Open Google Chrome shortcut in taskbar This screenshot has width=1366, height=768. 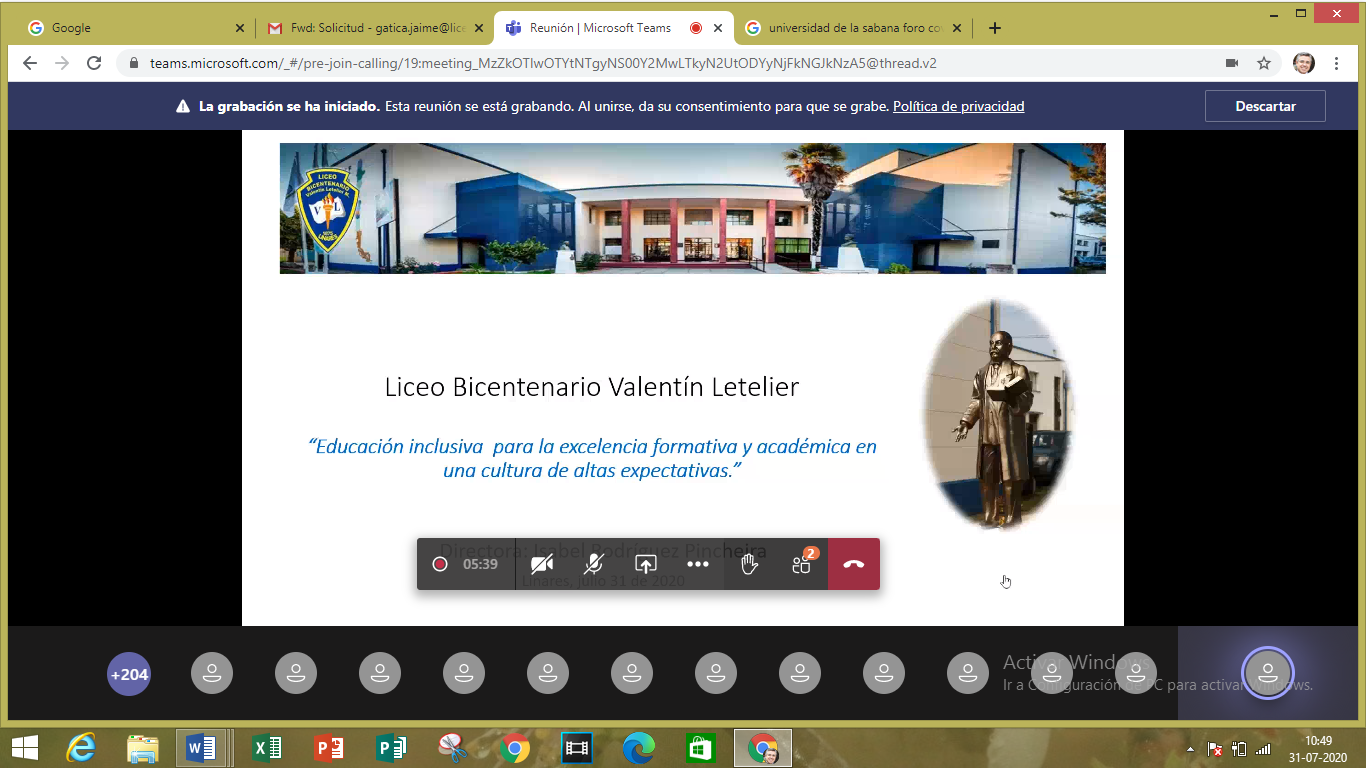[x=515, y=747]
